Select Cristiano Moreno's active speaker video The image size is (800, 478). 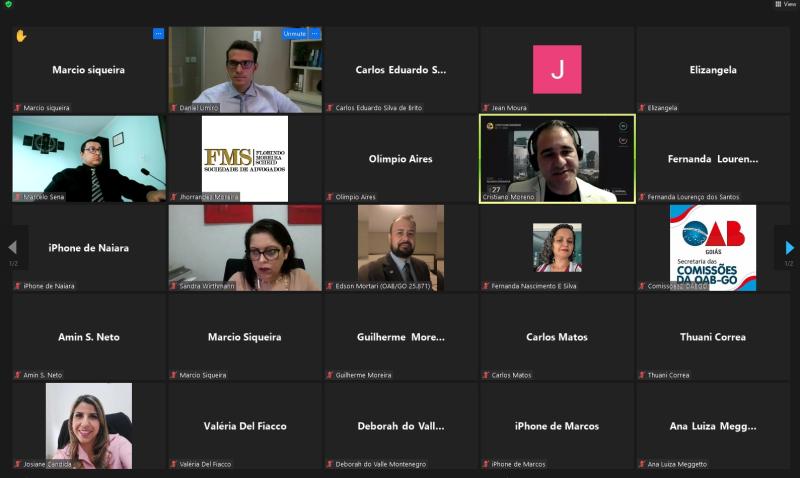tap(557, 159)
